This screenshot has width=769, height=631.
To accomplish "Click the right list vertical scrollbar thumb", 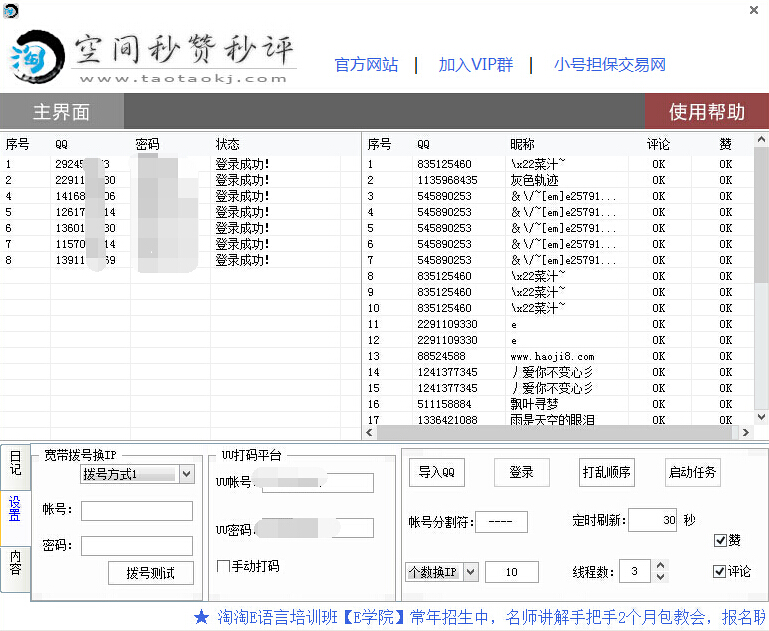I will coord(761,215).
